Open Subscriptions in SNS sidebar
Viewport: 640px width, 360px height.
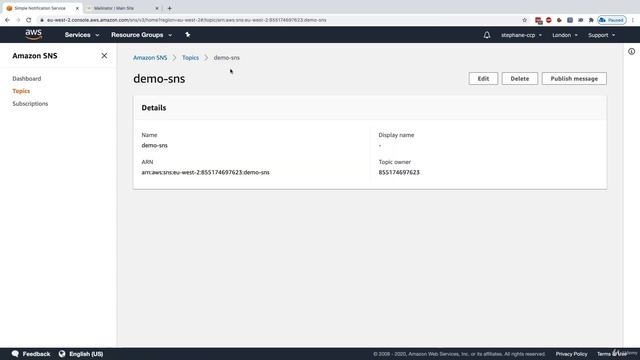(30, 104)
